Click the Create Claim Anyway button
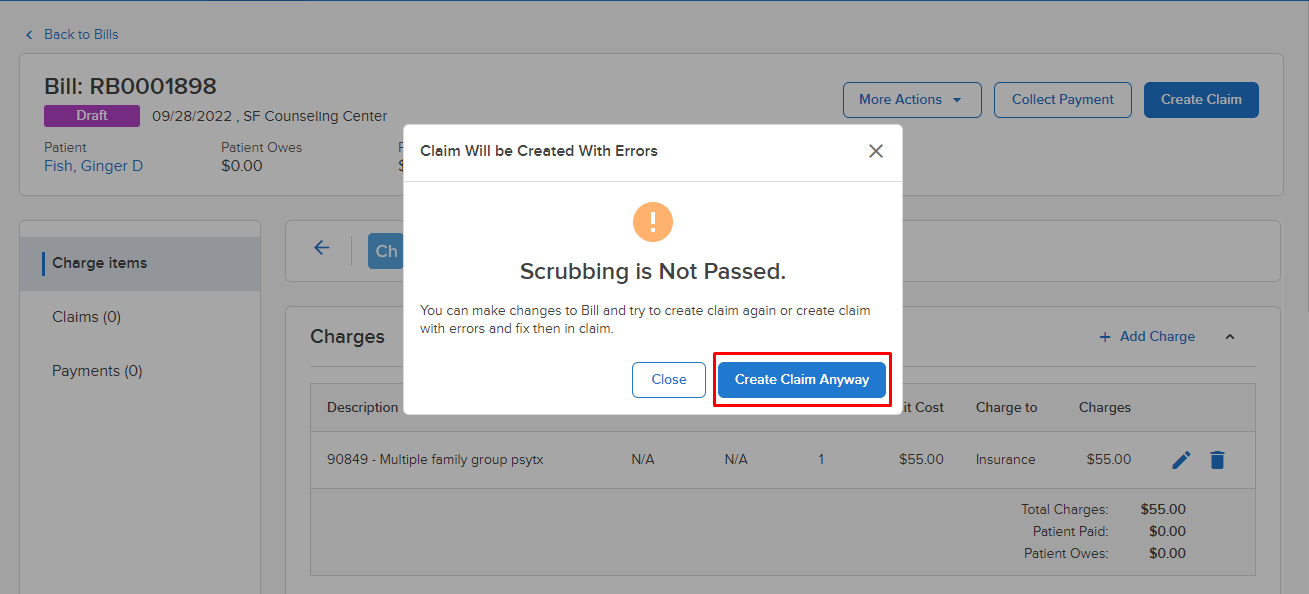 click(x=801, y=379)
